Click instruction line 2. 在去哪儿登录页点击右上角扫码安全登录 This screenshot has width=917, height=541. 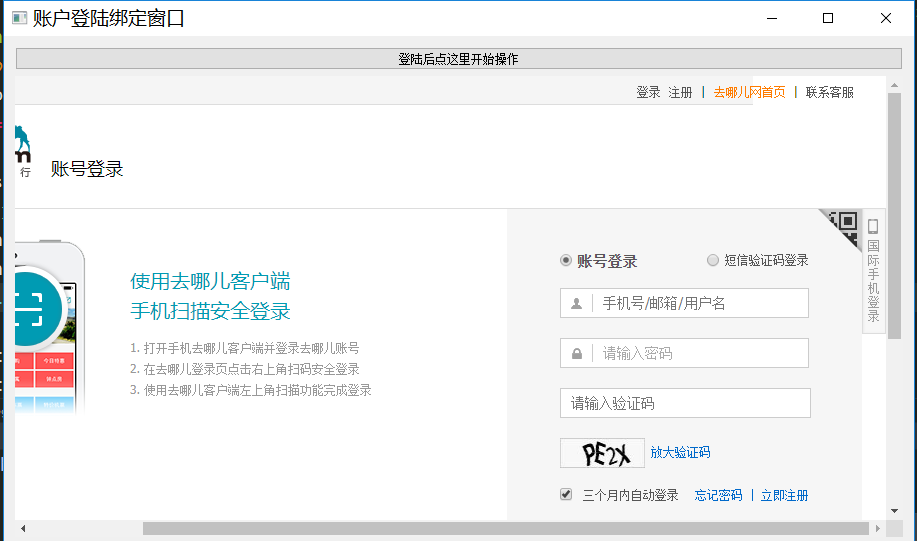(x=244, y=369)
